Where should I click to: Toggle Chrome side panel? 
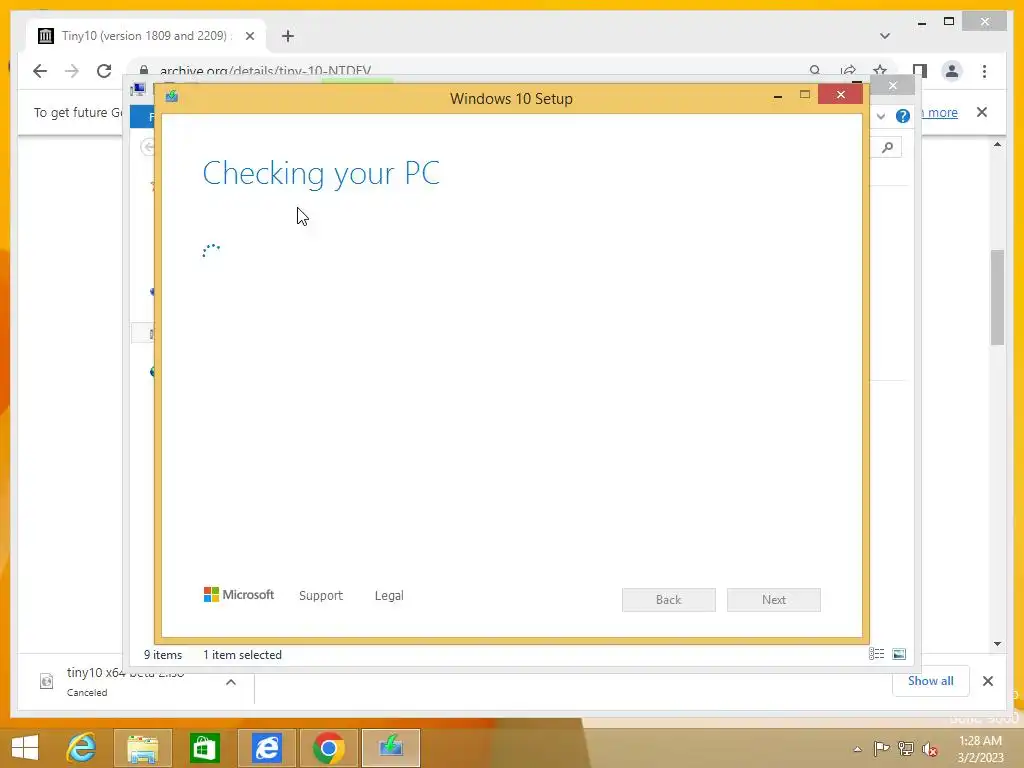click(920, 71)
